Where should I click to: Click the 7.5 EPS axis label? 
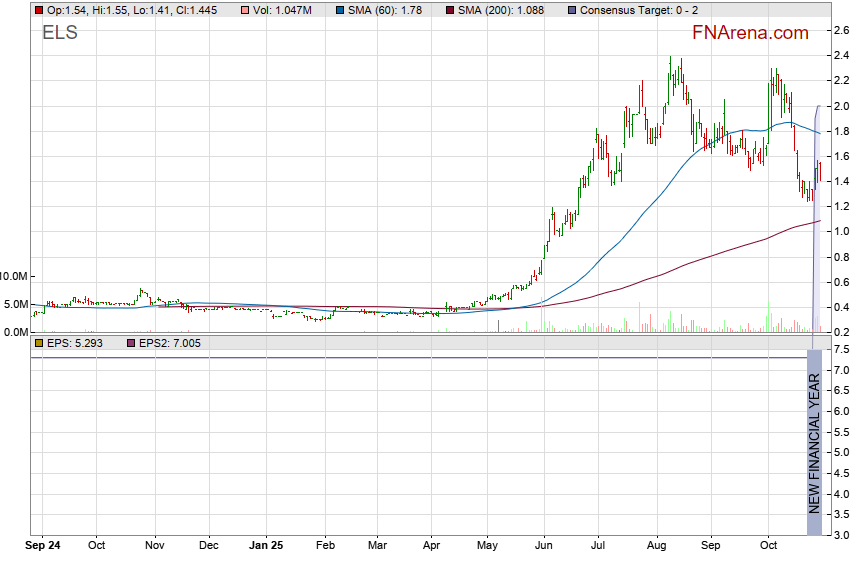click(x=841, y=349)
